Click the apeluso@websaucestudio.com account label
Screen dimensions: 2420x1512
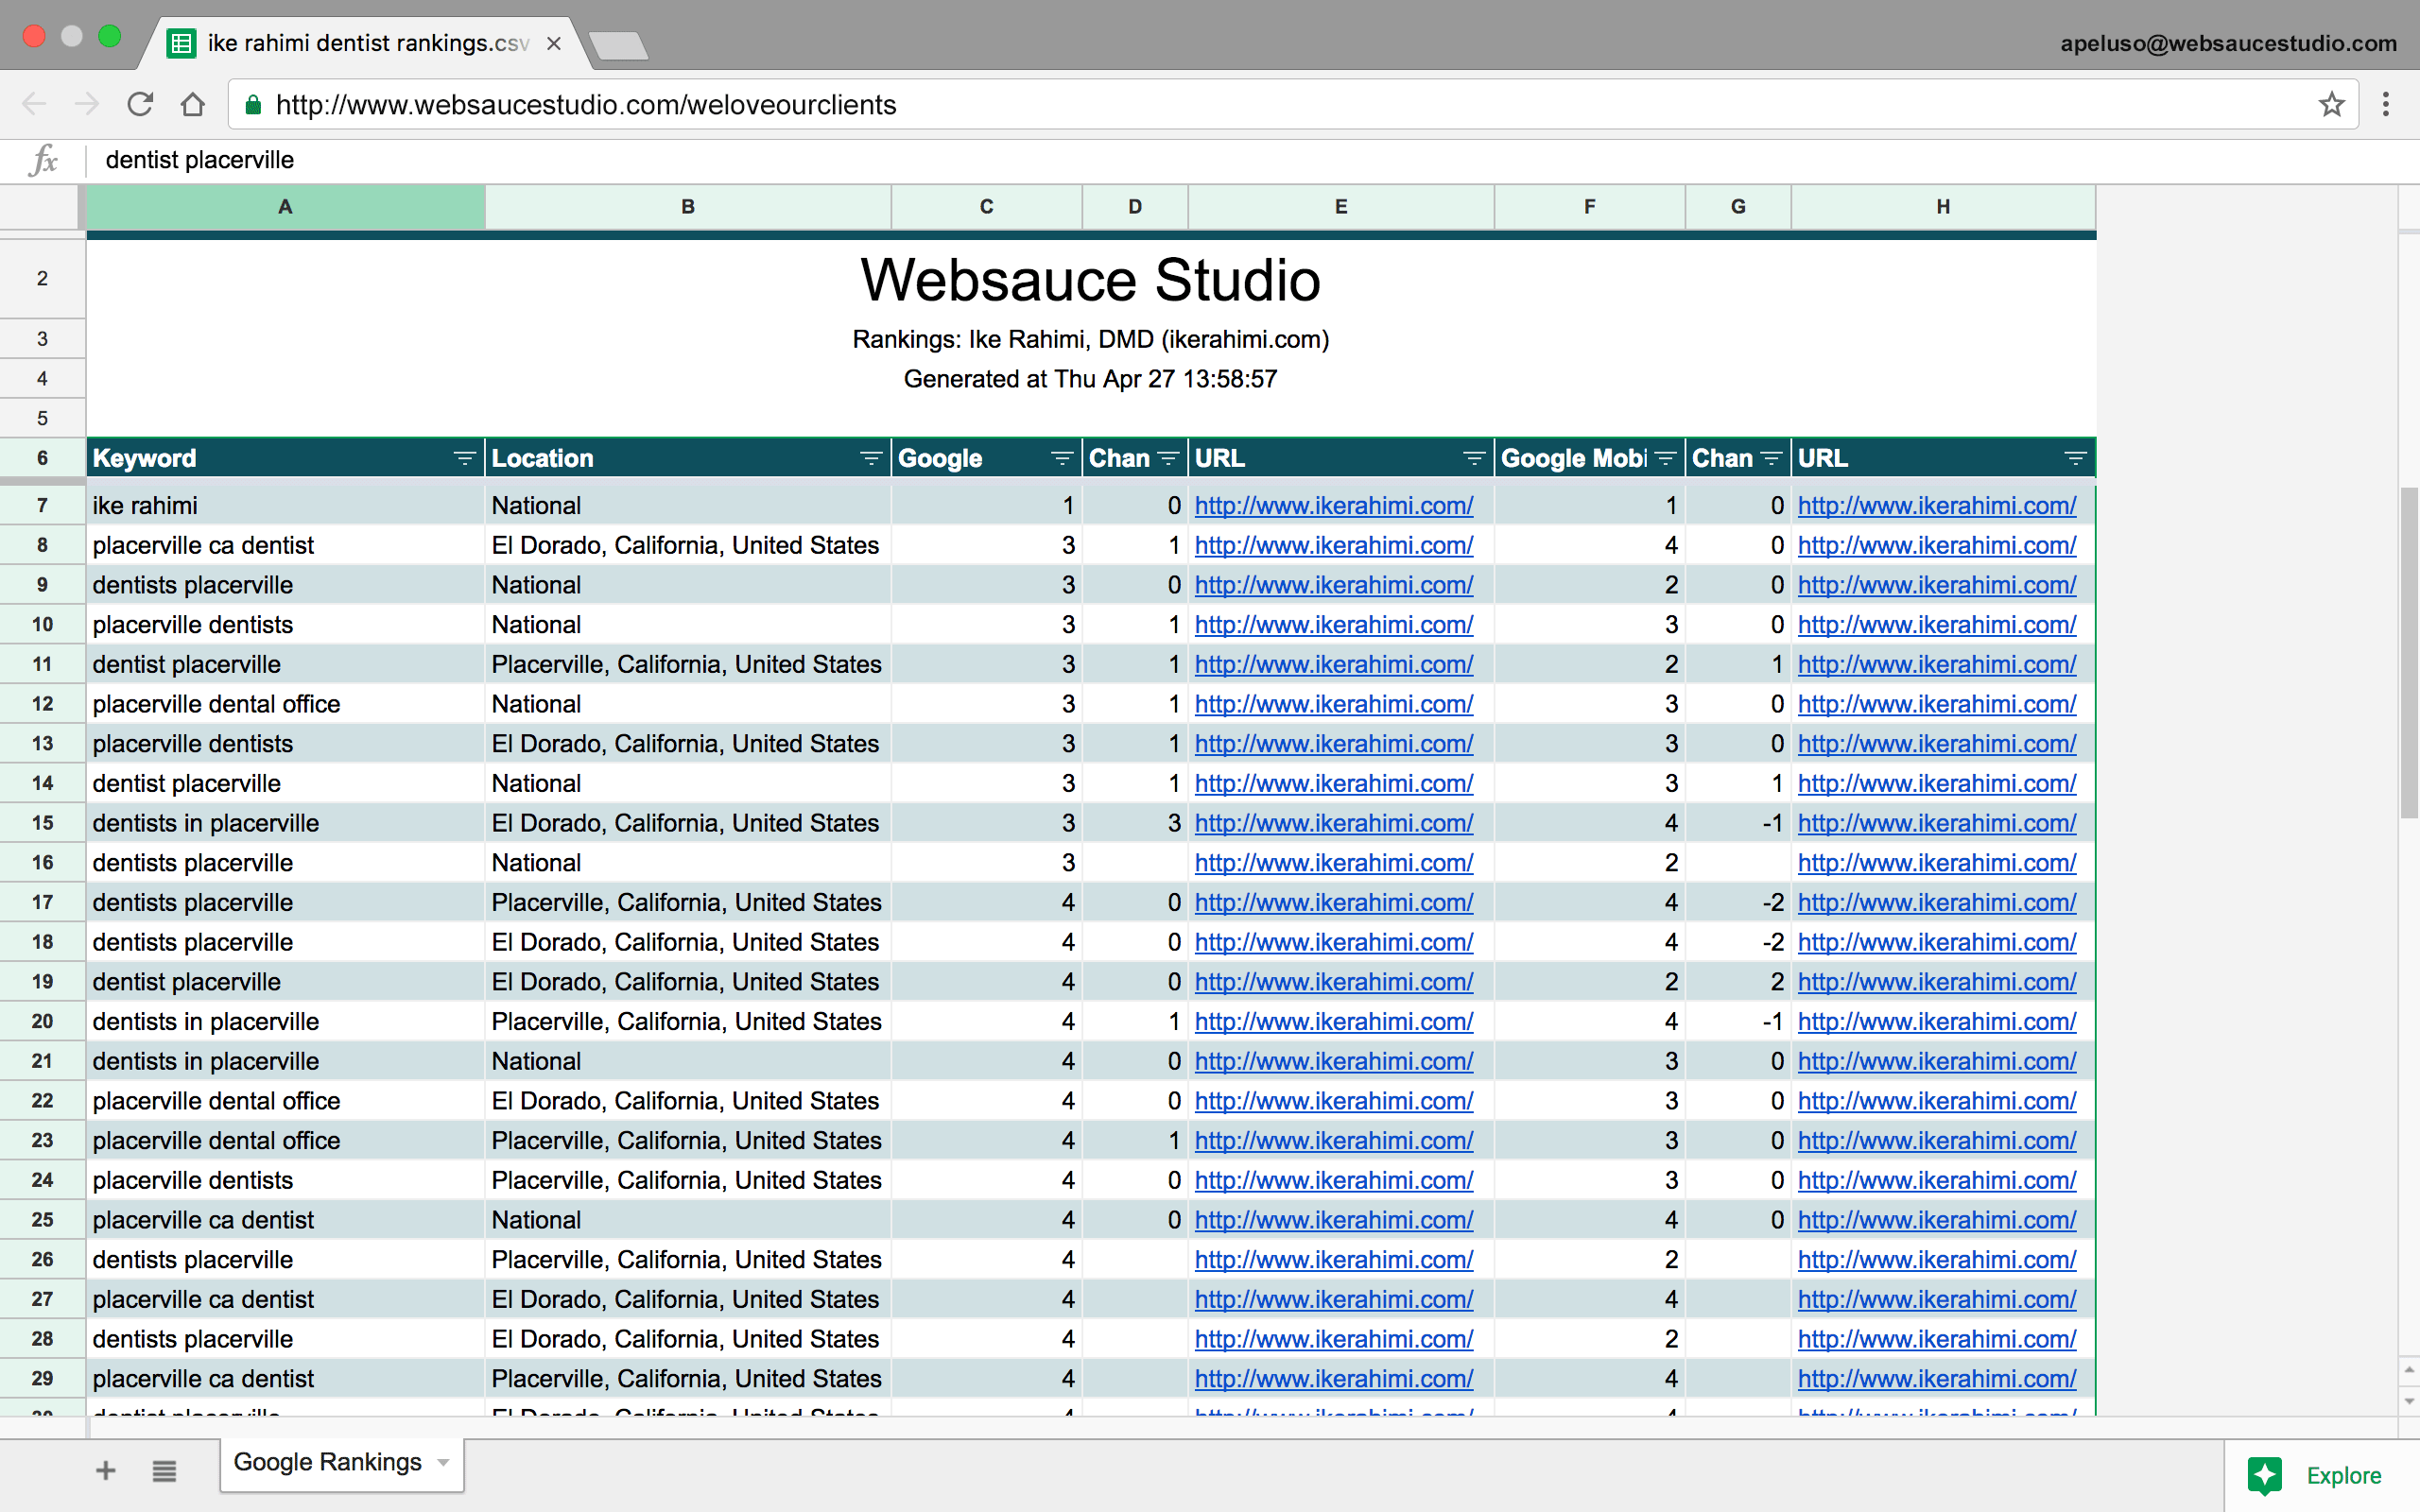(2228, 43)
